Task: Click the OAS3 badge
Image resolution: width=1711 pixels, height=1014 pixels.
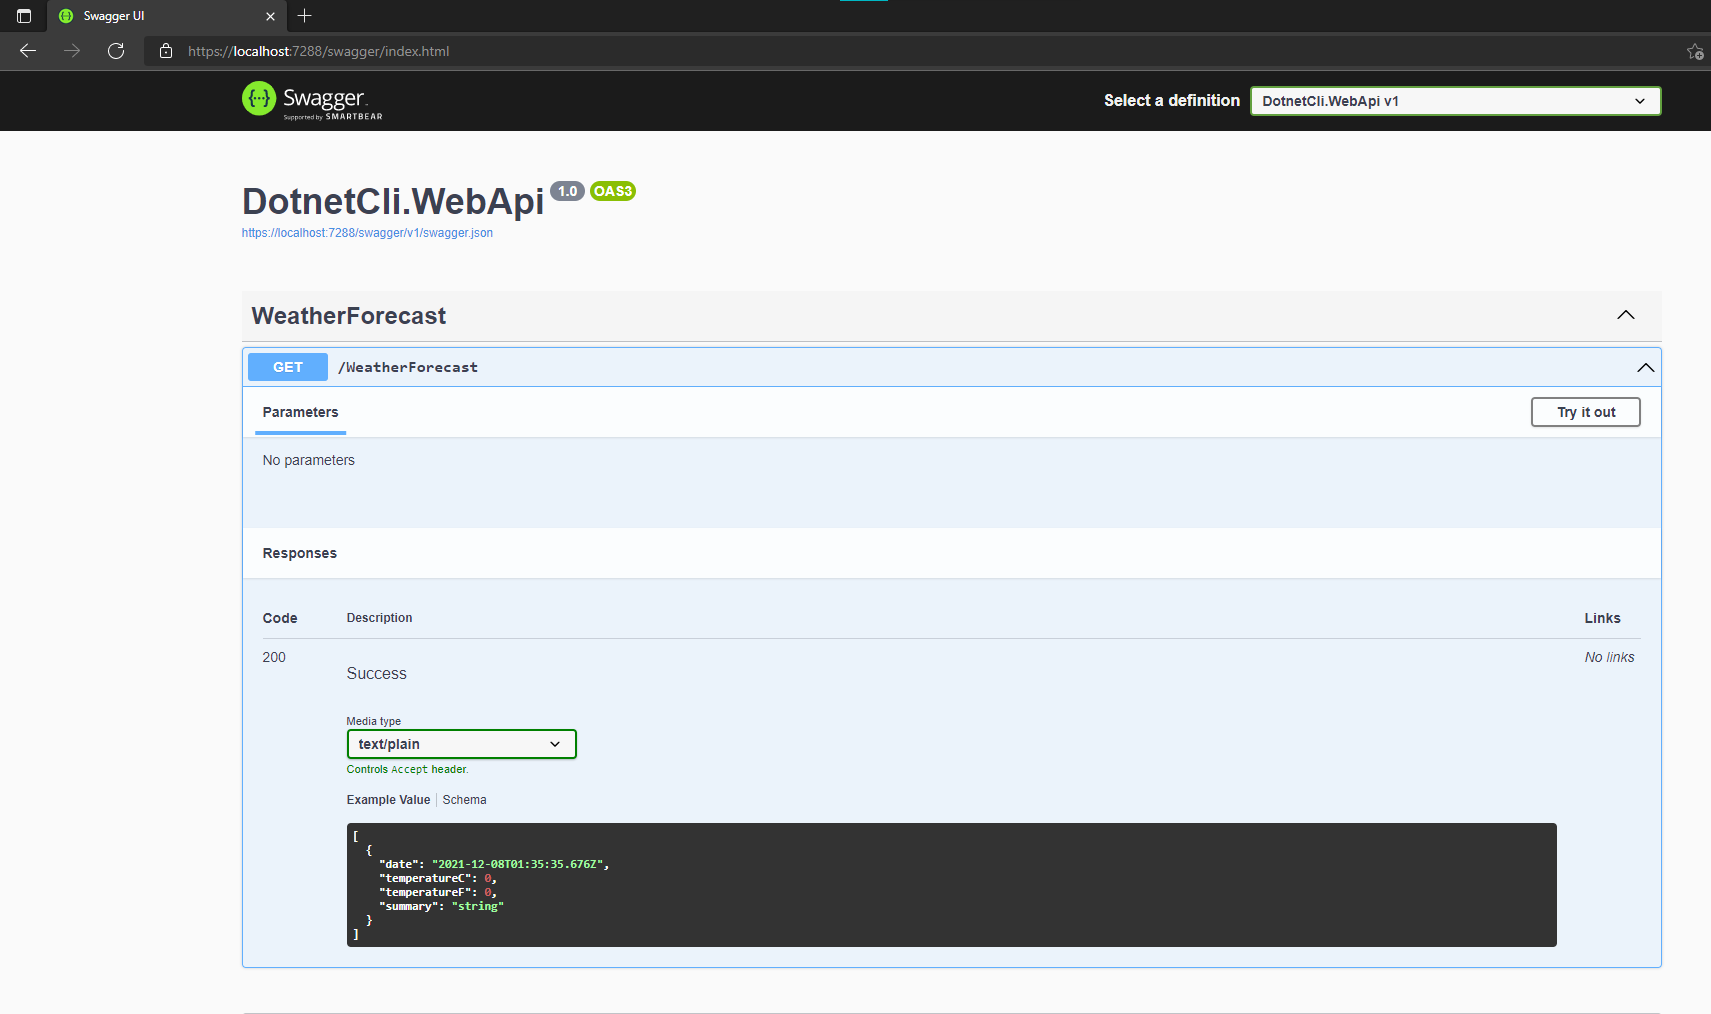Action: (x=612, y=191)
